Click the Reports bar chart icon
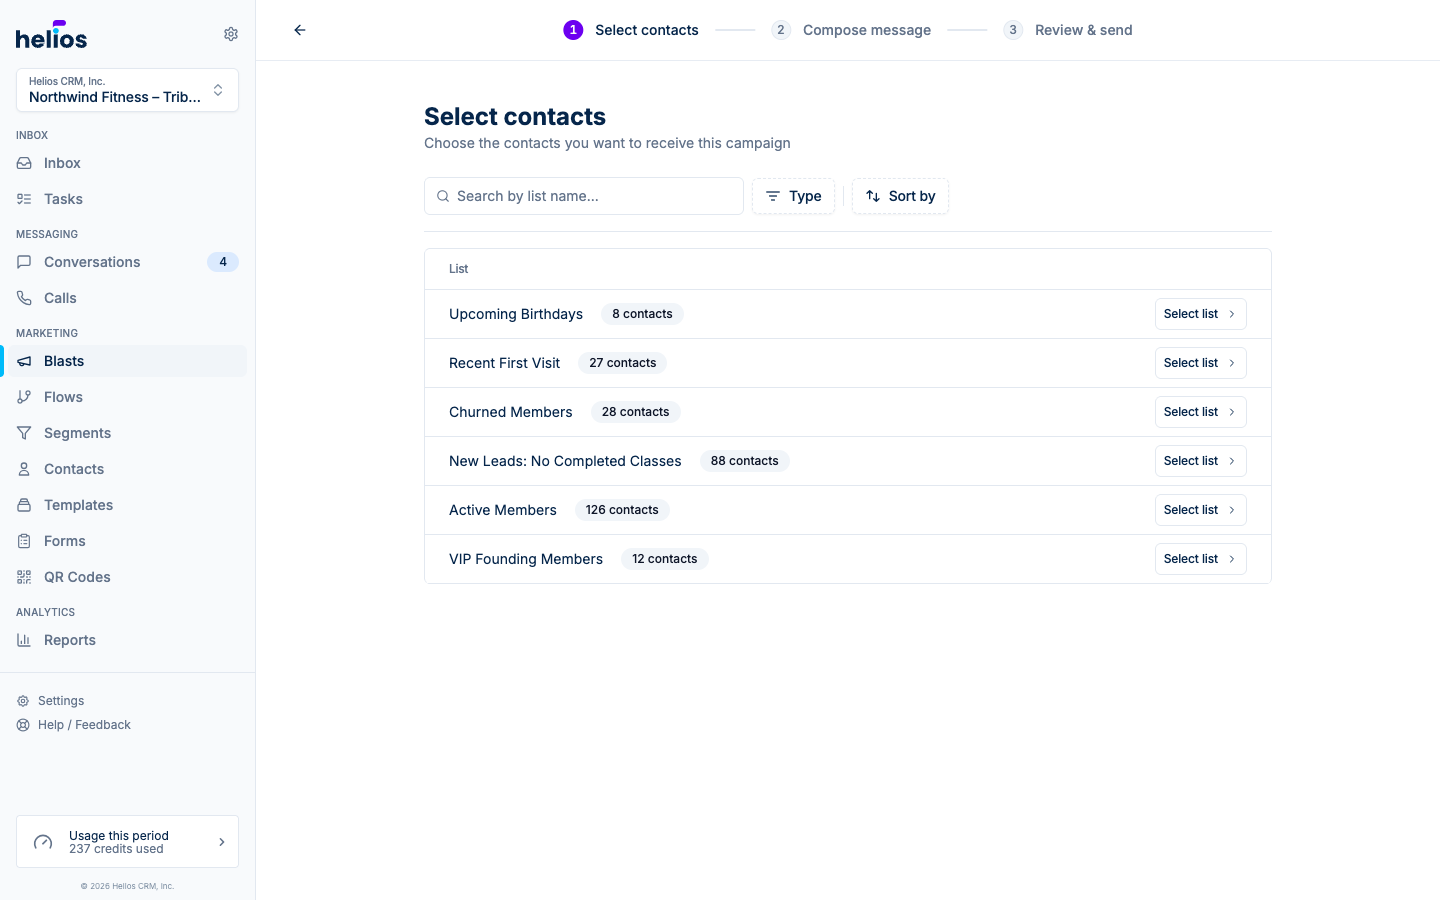1440x900 pixels. click(24, 640)
